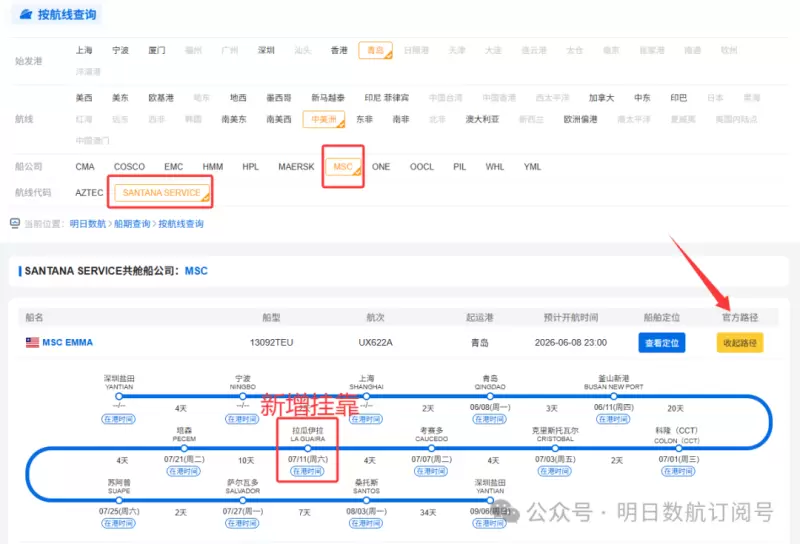The image size is (800, 544).
Task: Pick the 墨西哥 route filter
Action: pos(279,97)
